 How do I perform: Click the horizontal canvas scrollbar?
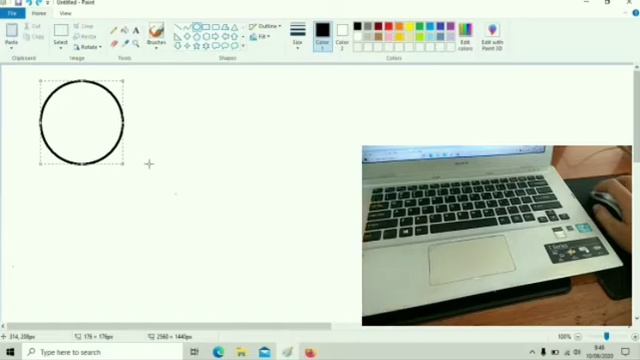click(x=169, y=326)
